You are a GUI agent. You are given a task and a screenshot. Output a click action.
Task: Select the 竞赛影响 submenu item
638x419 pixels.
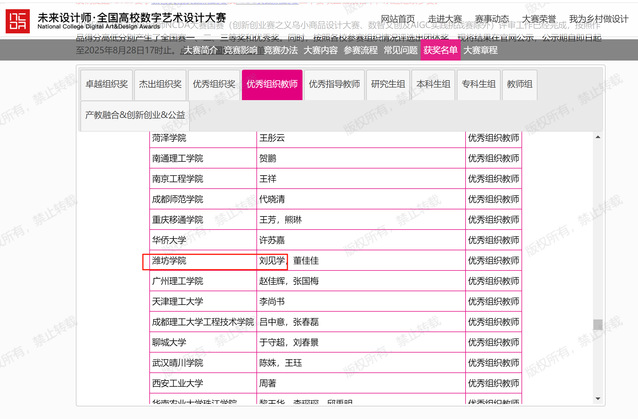tap(240, 49)
